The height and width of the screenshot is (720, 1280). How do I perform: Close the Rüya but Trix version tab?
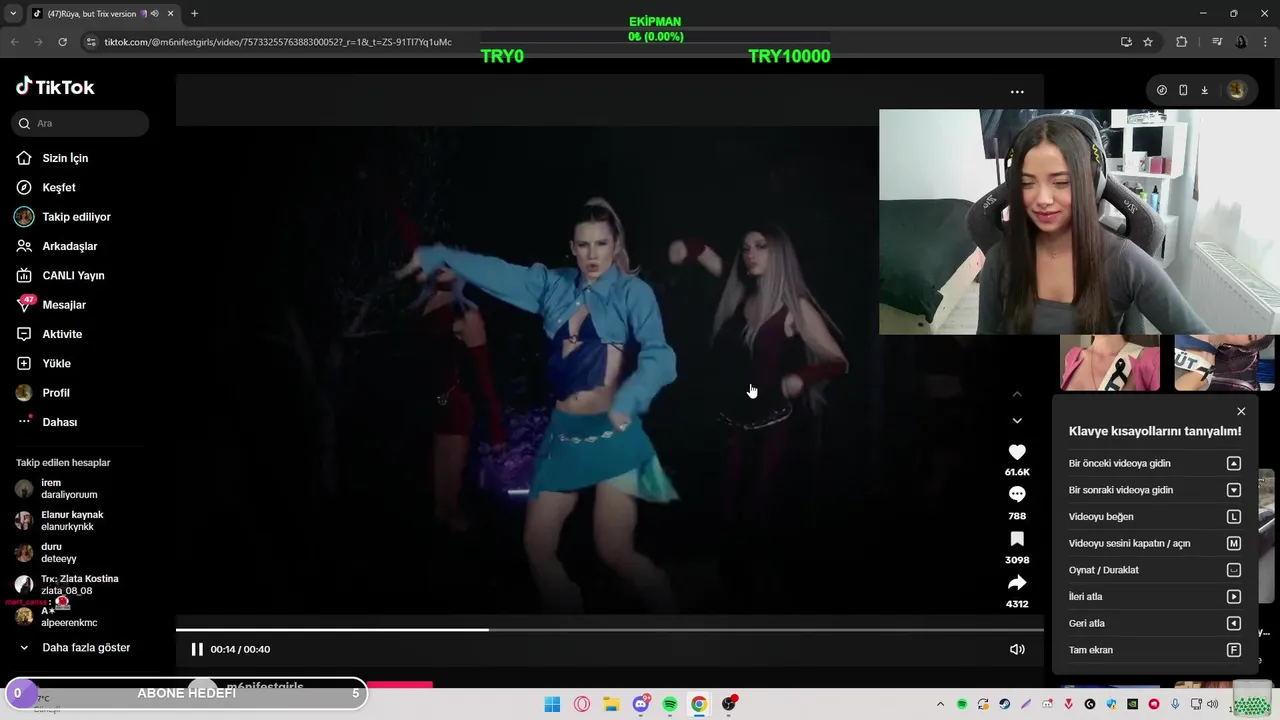coord(170,14)
